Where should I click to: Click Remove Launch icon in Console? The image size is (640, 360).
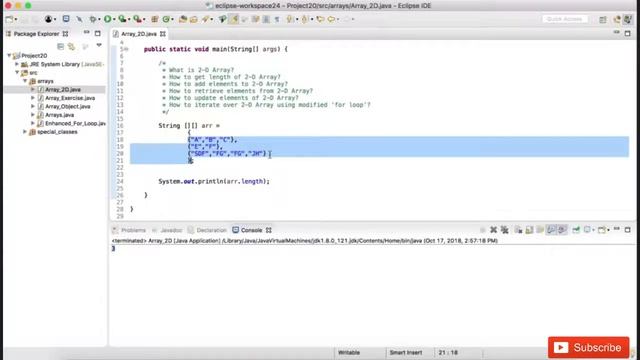tap(493, 230)
